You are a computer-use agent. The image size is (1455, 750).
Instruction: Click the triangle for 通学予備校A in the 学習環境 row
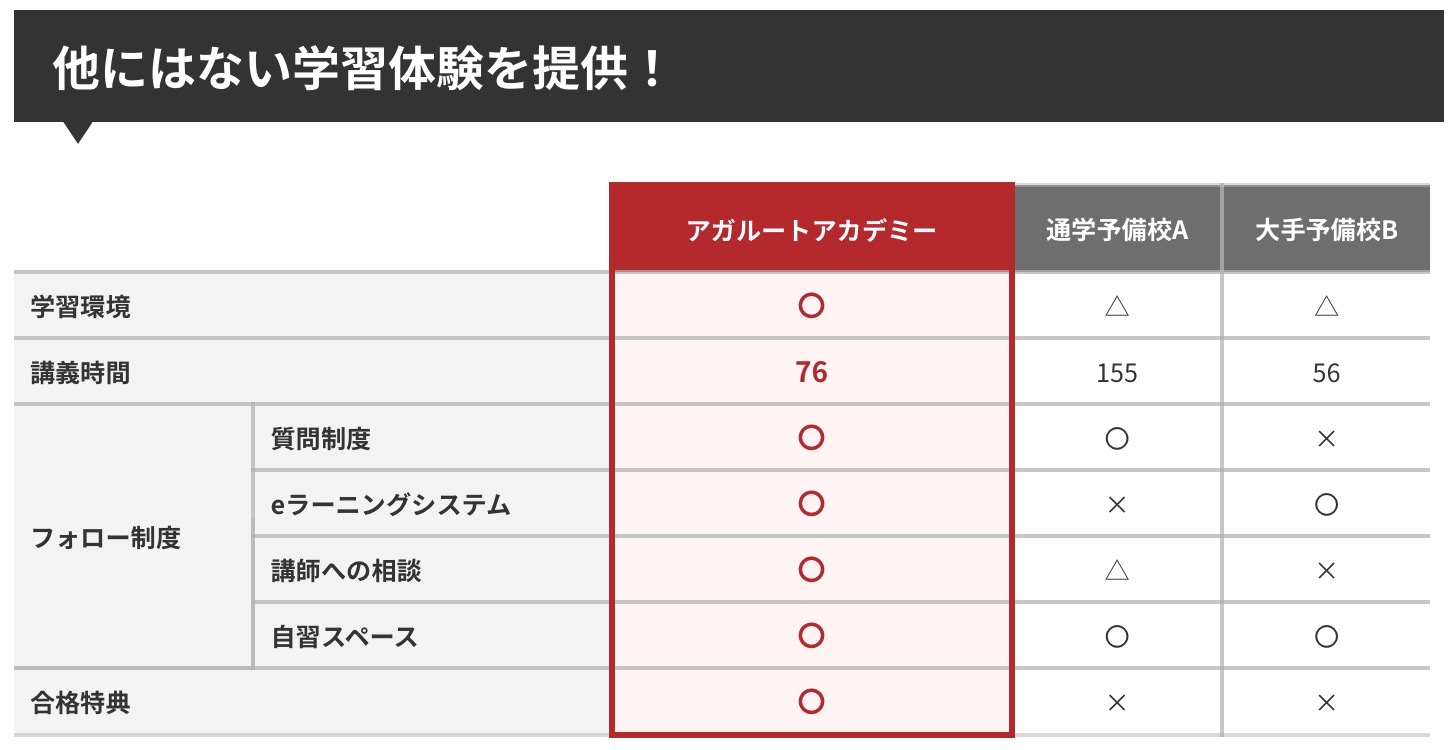click(x=1117, y=306)
